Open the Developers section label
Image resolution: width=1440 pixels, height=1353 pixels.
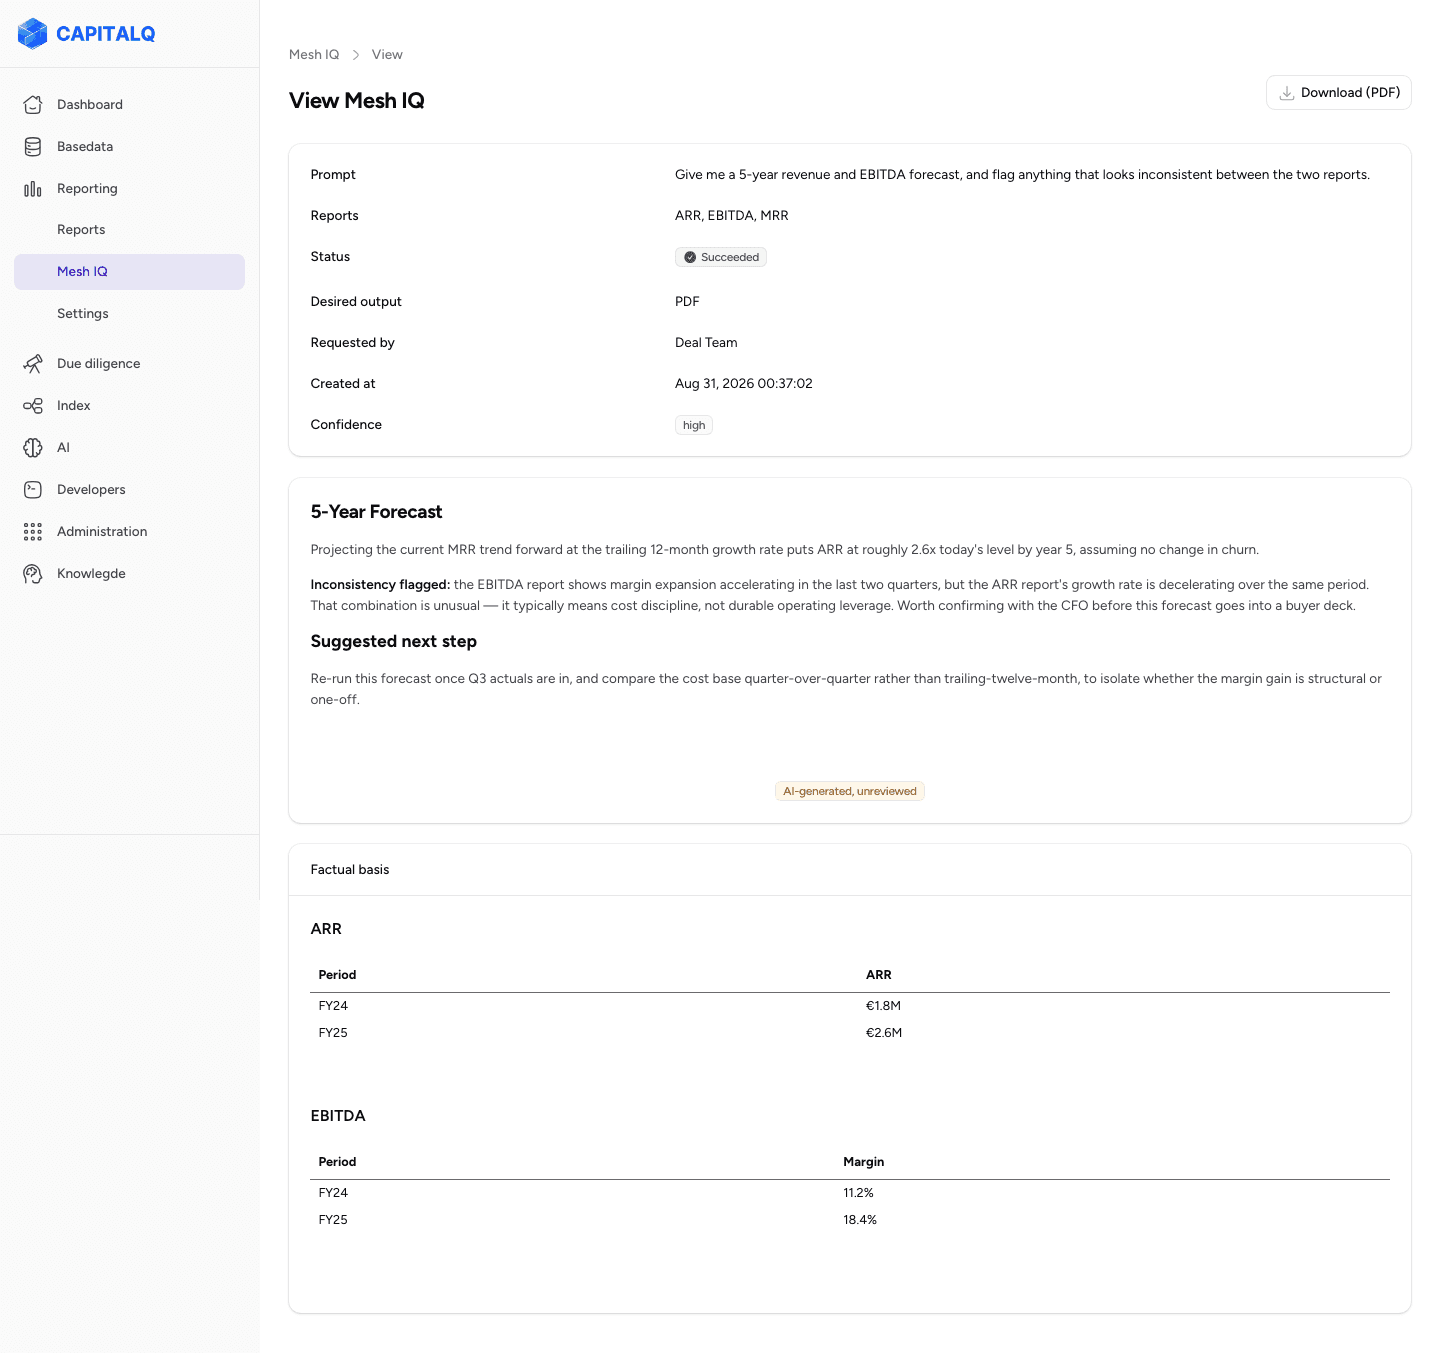91,489
